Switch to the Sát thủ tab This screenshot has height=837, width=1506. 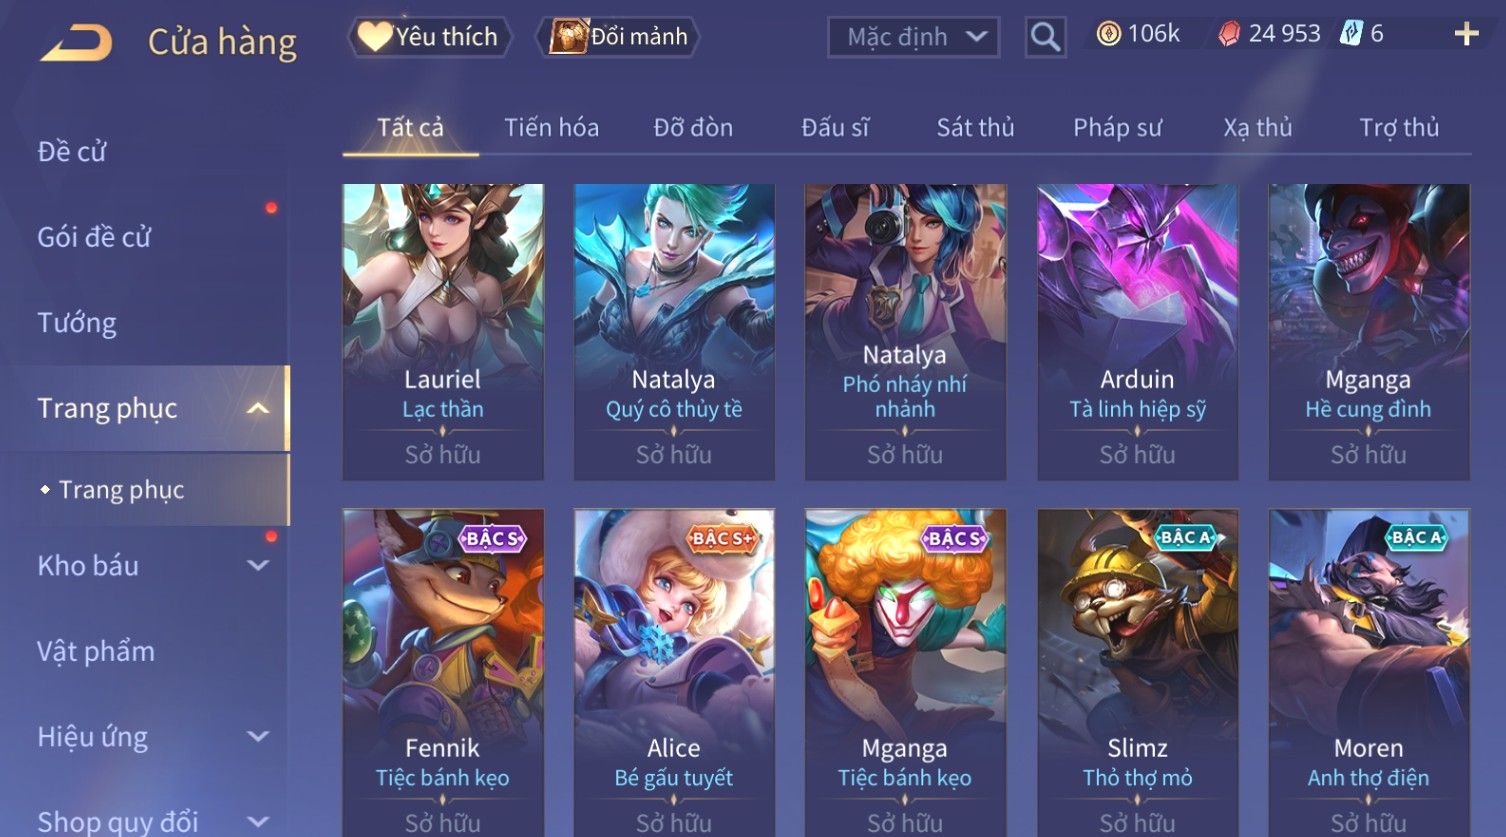[x=975, y=128]
